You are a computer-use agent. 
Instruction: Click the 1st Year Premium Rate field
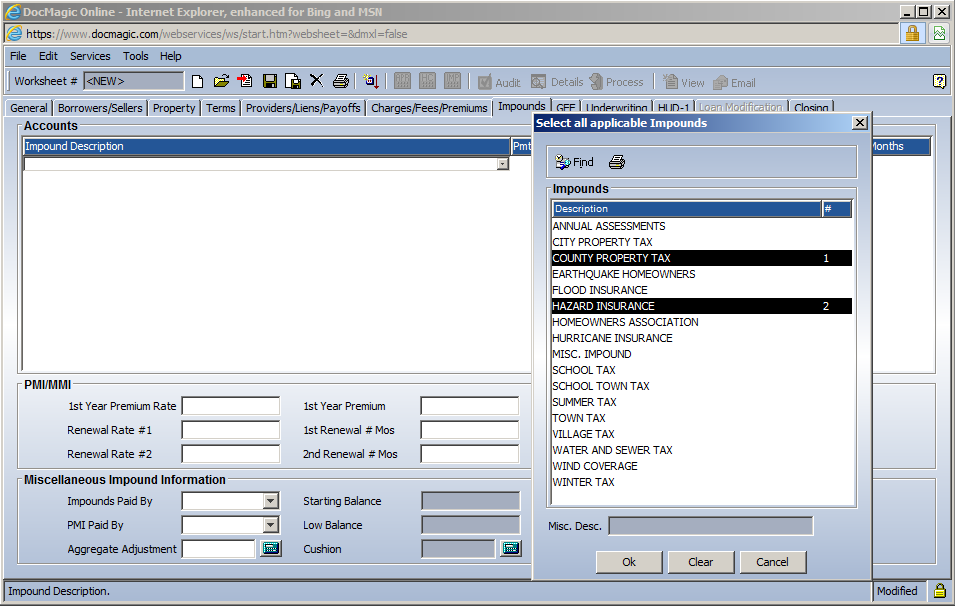coord(231,406)
